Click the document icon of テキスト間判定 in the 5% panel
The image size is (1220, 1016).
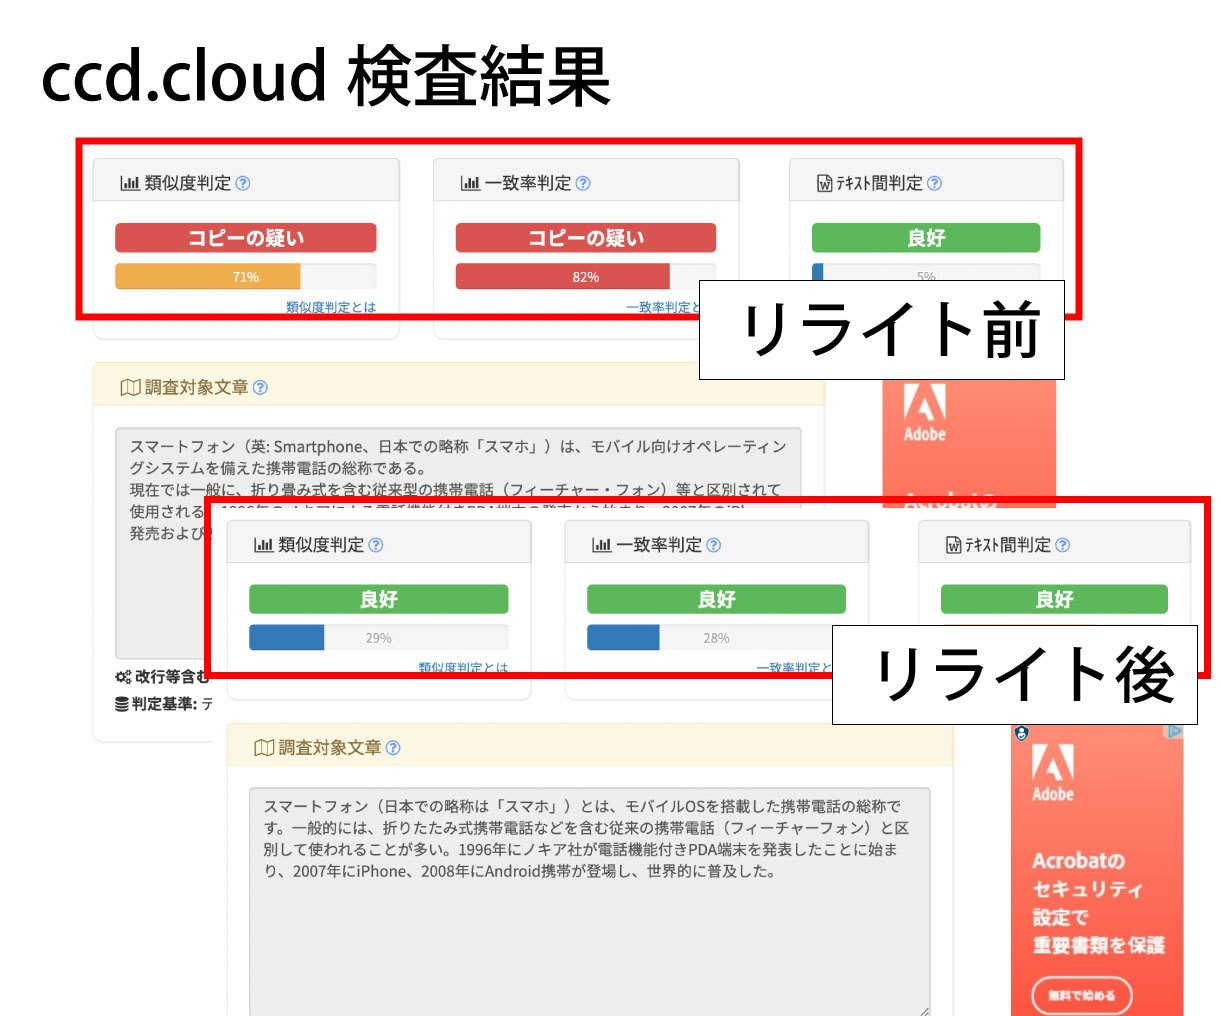pos(825,184)
